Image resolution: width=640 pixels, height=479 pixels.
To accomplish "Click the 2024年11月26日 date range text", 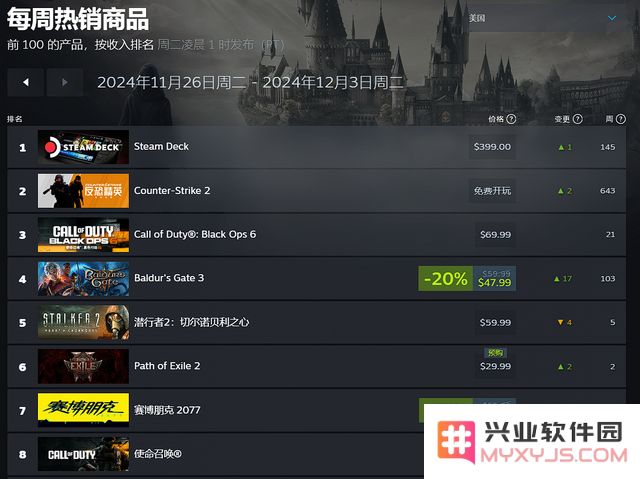I will tap(250, 82).
